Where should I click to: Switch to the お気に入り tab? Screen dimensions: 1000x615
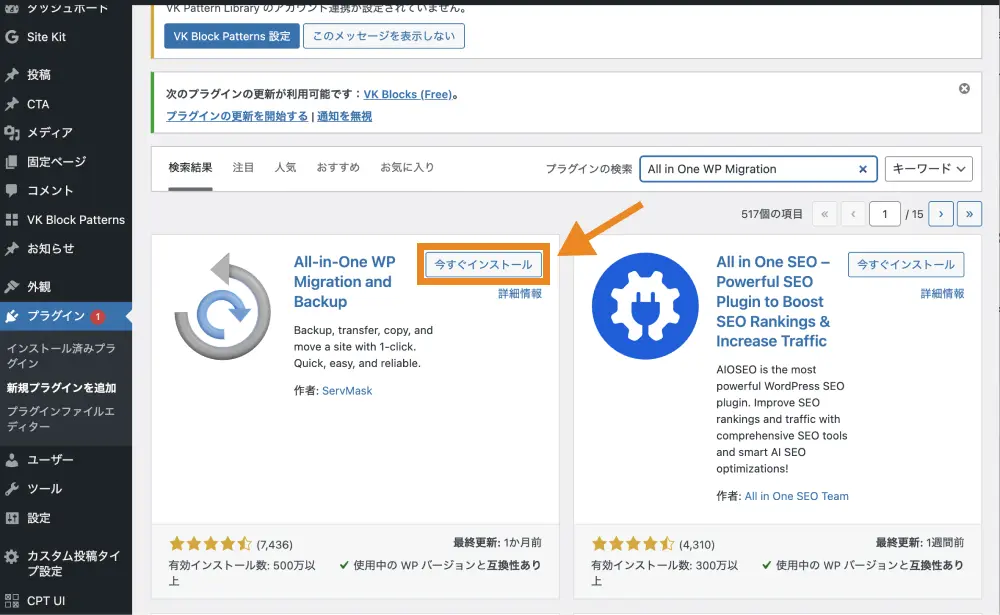pos(407,167)
